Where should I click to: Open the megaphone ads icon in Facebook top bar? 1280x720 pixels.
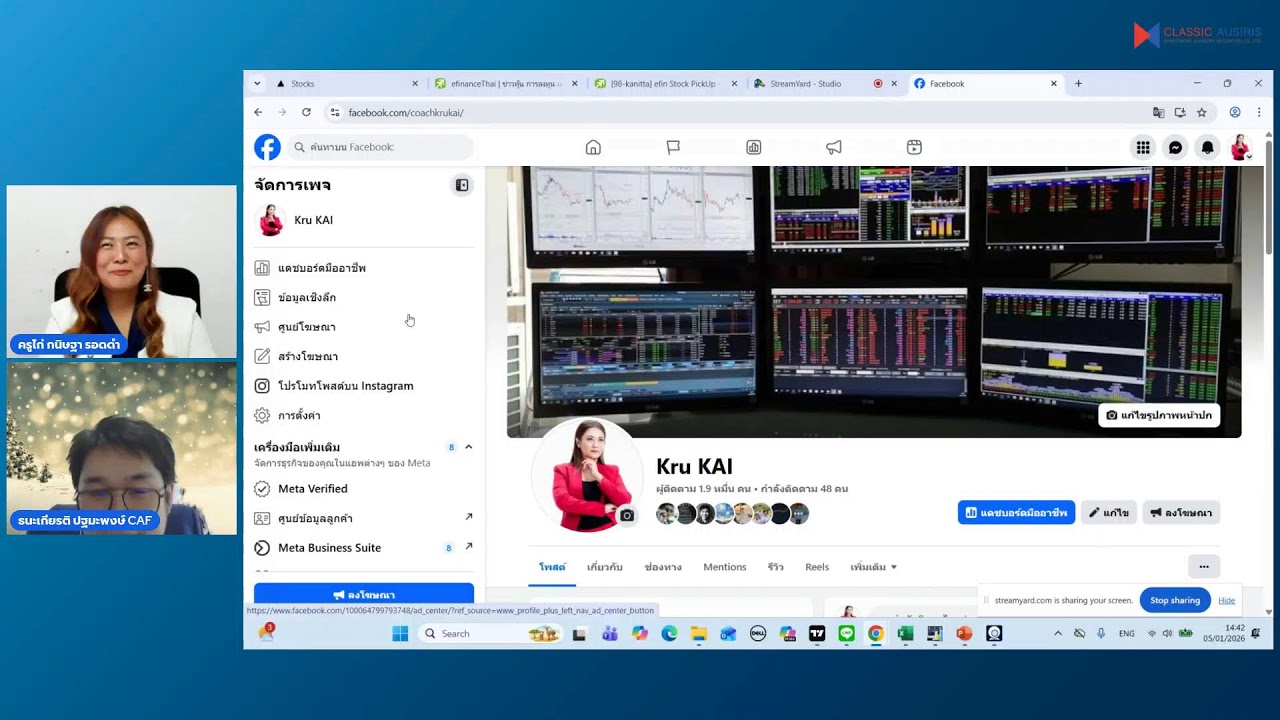pyautogui.click(x=834, y=147)
